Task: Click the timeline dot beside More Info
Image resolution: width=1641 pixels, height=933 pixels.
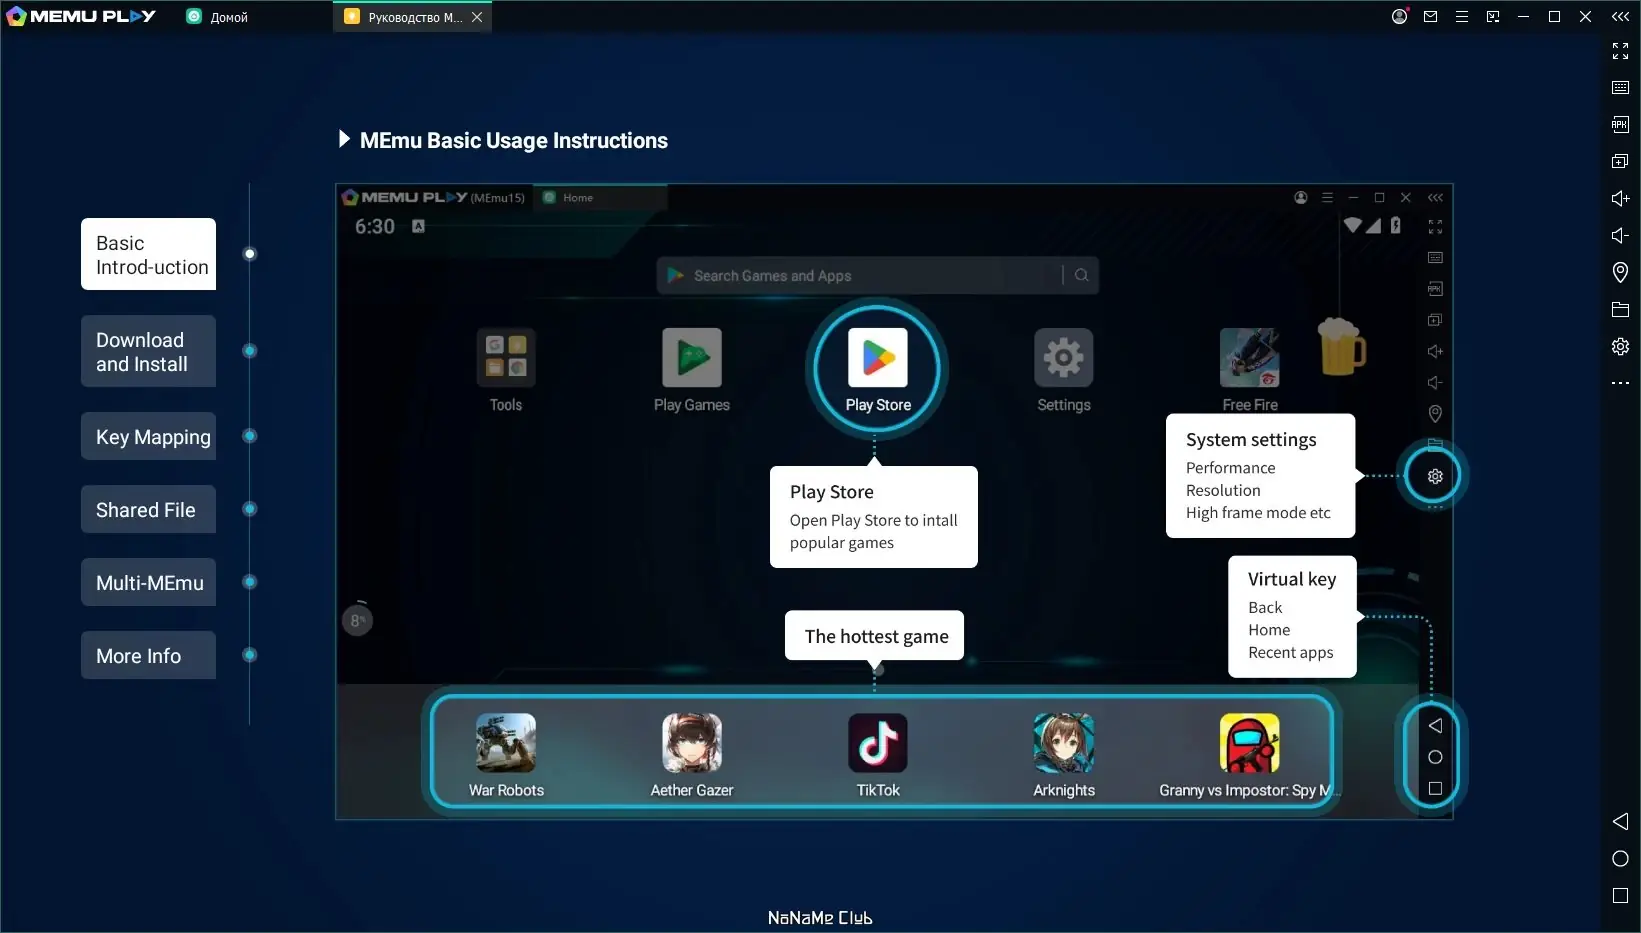Action: 250,655
